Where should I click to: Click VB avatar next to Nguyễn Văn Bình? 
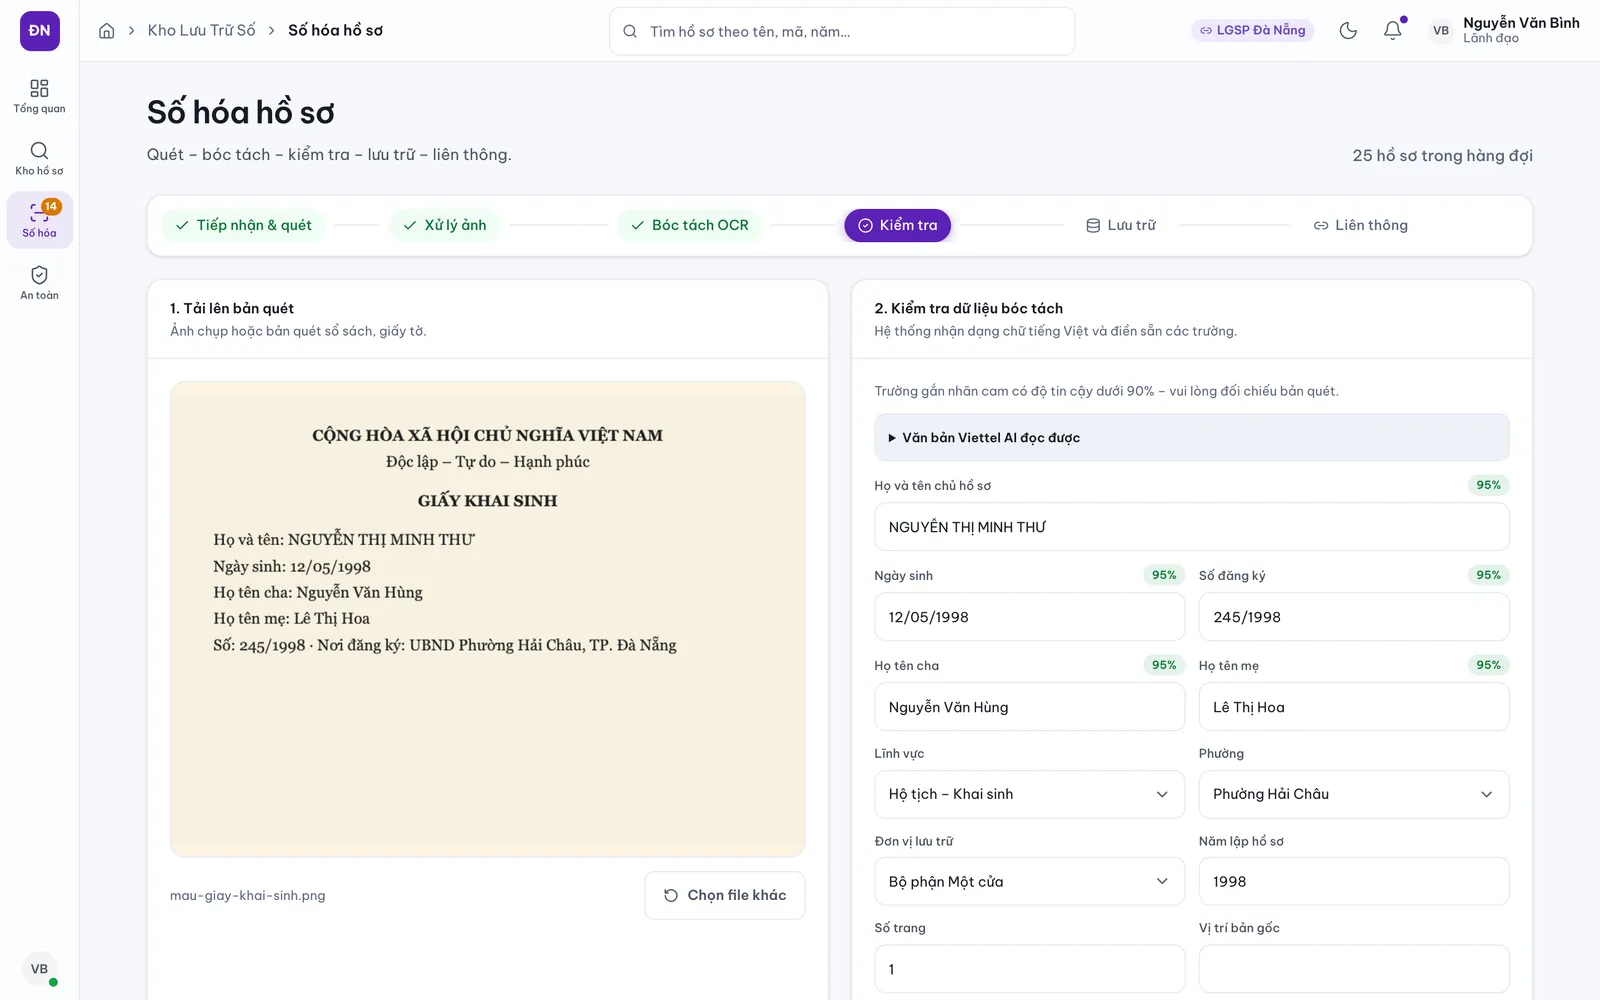coord(1441,31)
